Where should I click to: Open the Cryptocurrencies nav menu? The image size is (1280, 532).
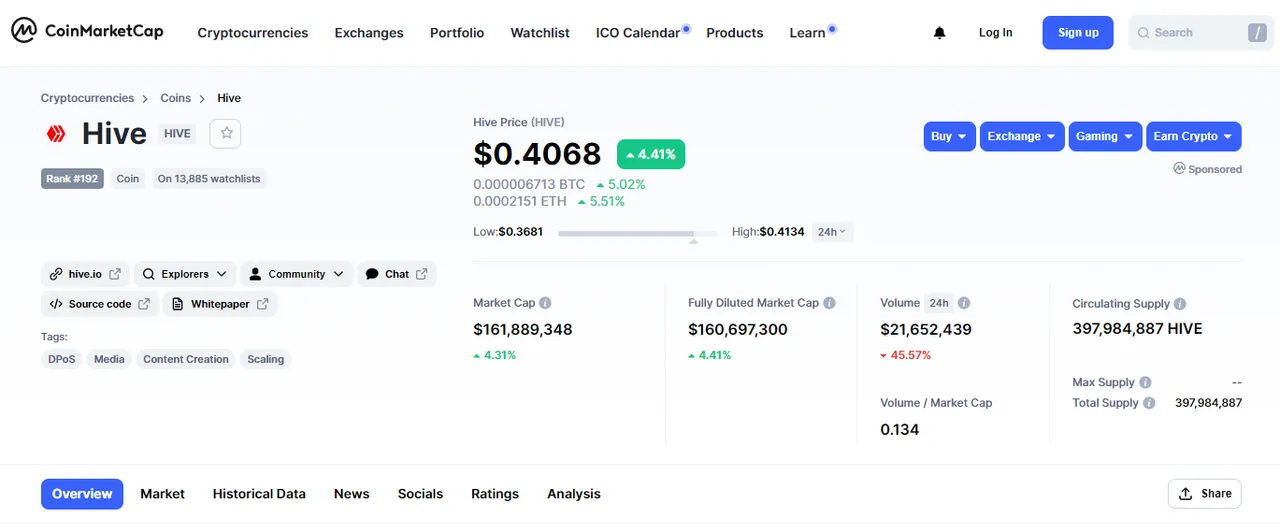253,33
